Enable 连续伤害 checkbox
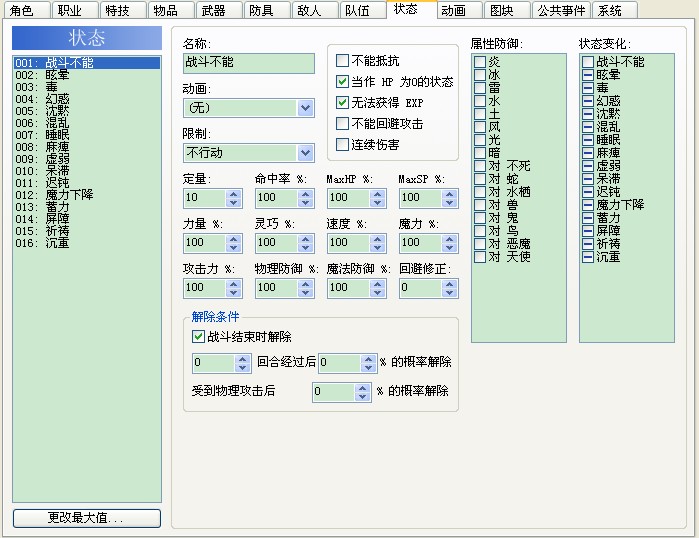Viewport: 699px width, 538px height. [x=342, y=144]
